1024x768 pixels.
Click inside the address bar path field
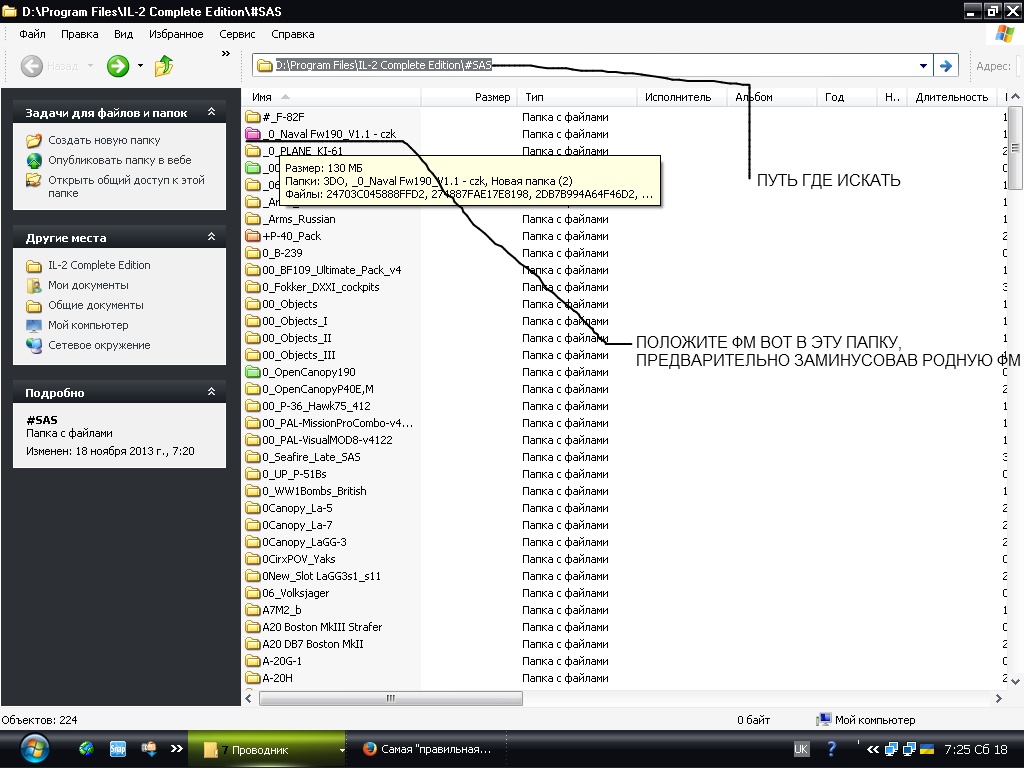(x=584, y=65)
